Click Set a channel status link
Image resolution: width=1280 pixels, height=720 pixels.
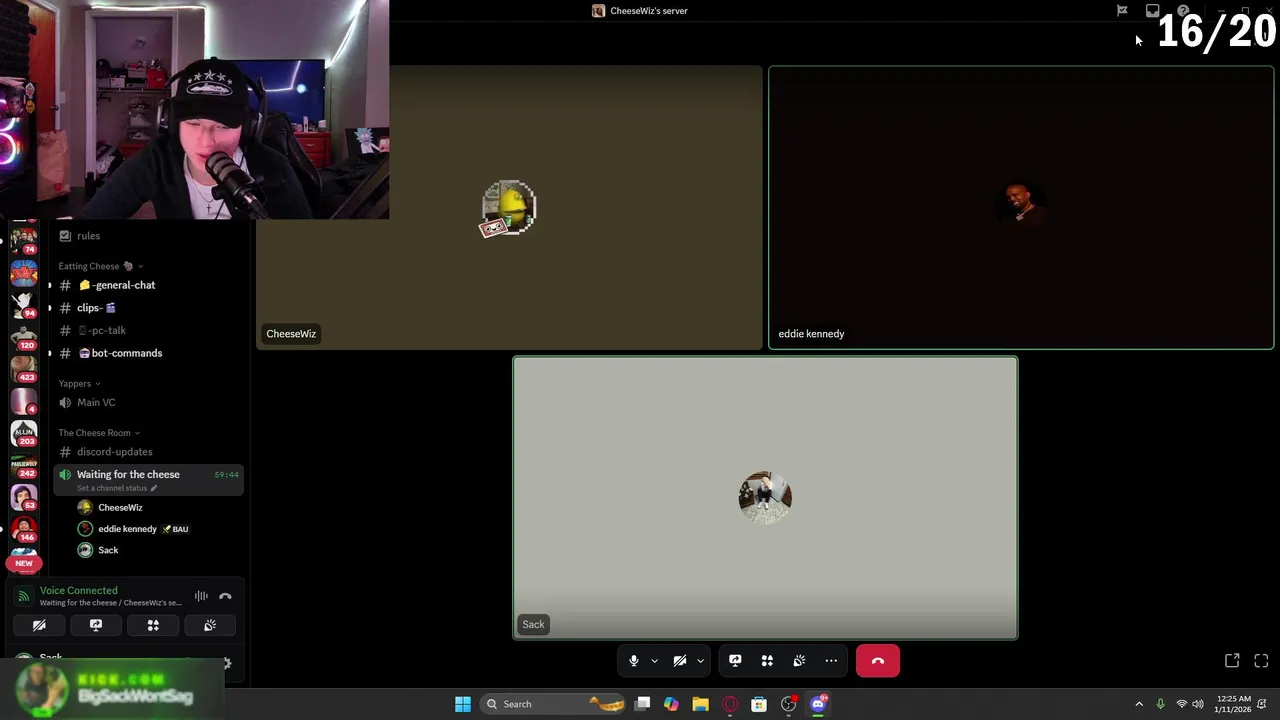(117, 488)
